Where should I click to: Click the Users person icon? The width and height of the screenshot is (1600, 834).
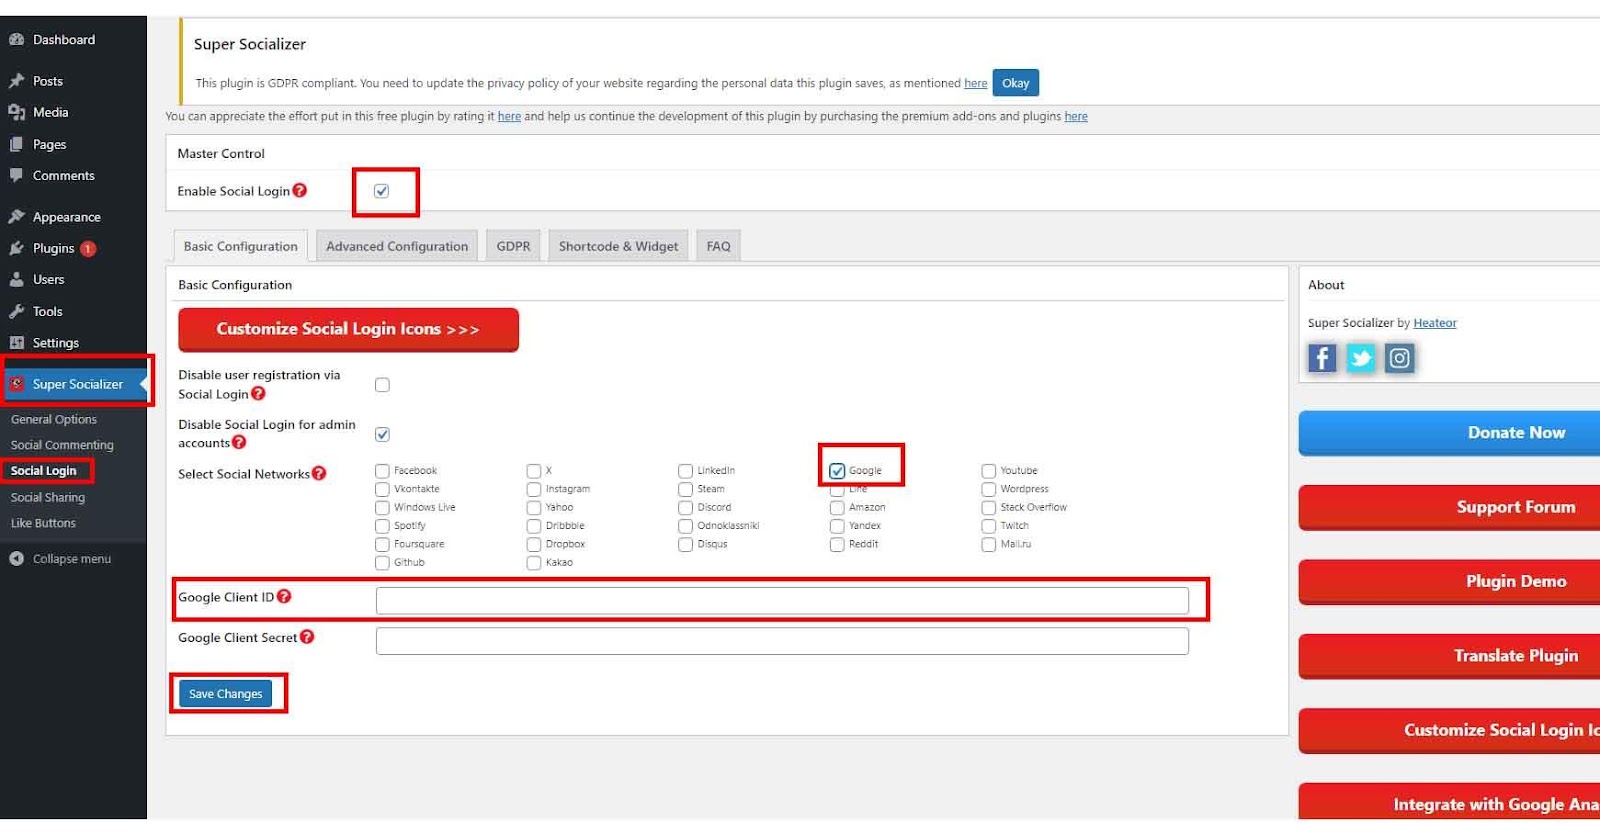16,279
